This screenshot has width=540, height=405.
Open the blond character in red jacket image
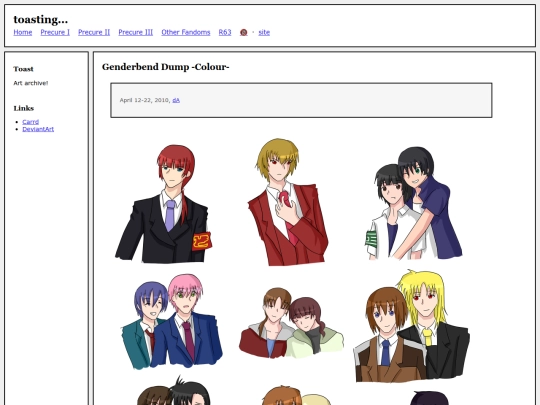(x=288, y=202)
